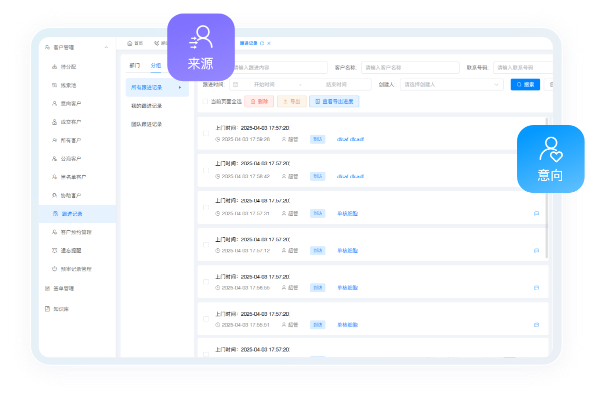Open the home icon tab in top bar
Image resolution: width=593 pixels, height=399 pixels.
pos(130,43)
